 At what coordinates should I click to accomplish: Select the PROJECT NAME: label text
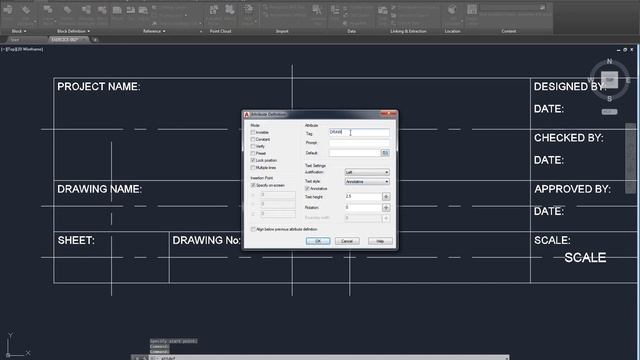99,87
